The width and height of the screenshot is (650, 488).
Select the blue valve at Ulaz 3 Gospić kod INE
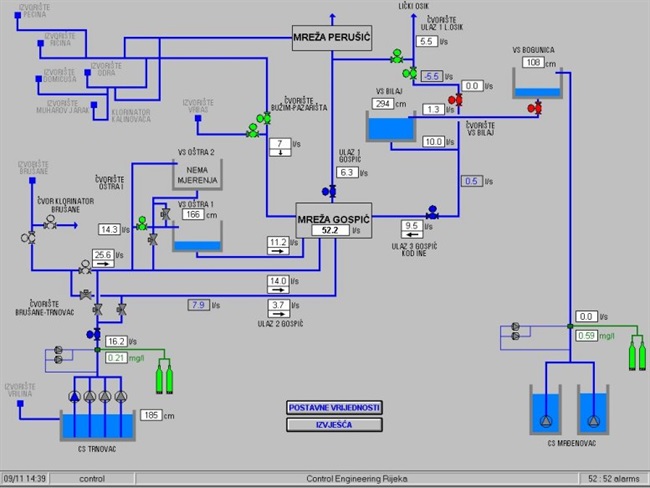click(x=432, y=213)
